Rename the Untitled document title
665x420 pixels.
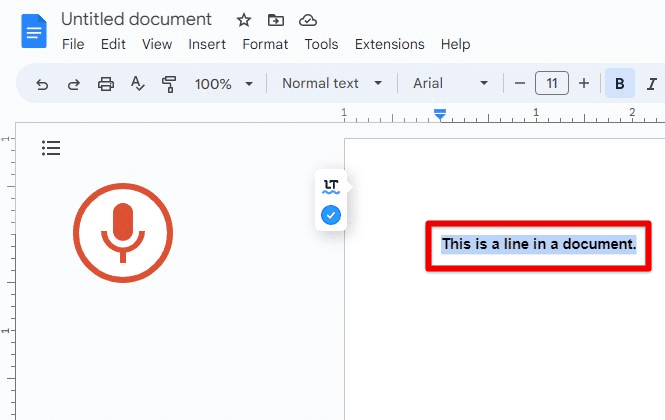coord(136,20)
